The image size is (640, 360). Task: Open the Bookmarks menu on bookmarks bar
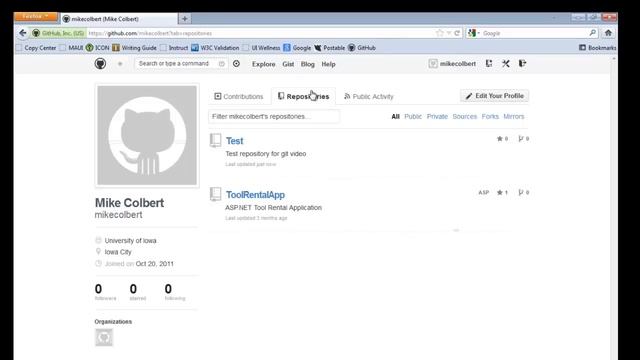coord(598,48)
